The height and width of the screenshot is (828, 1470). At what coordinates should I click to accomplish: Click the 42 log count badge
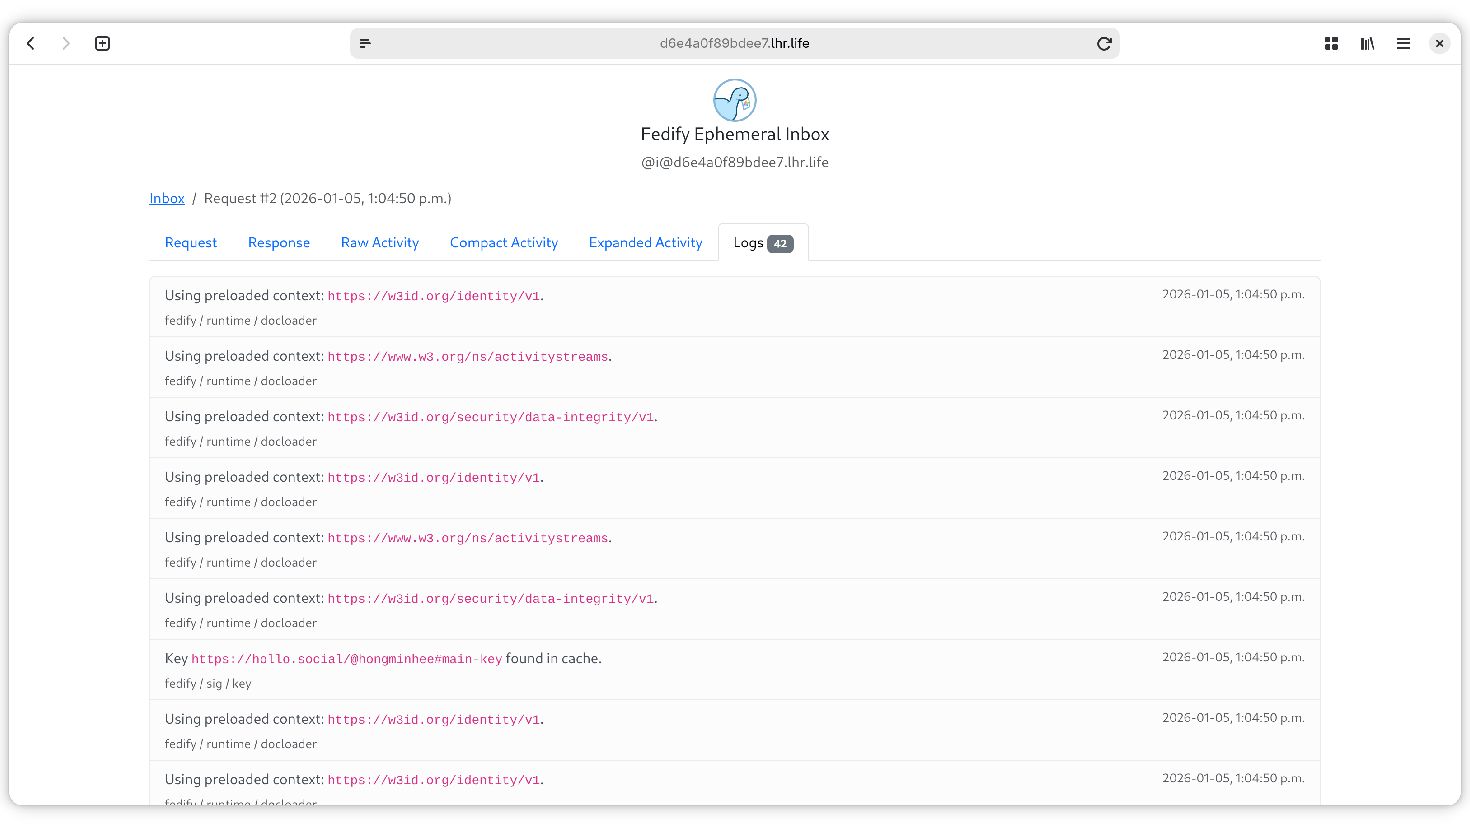tap(780, 243)
